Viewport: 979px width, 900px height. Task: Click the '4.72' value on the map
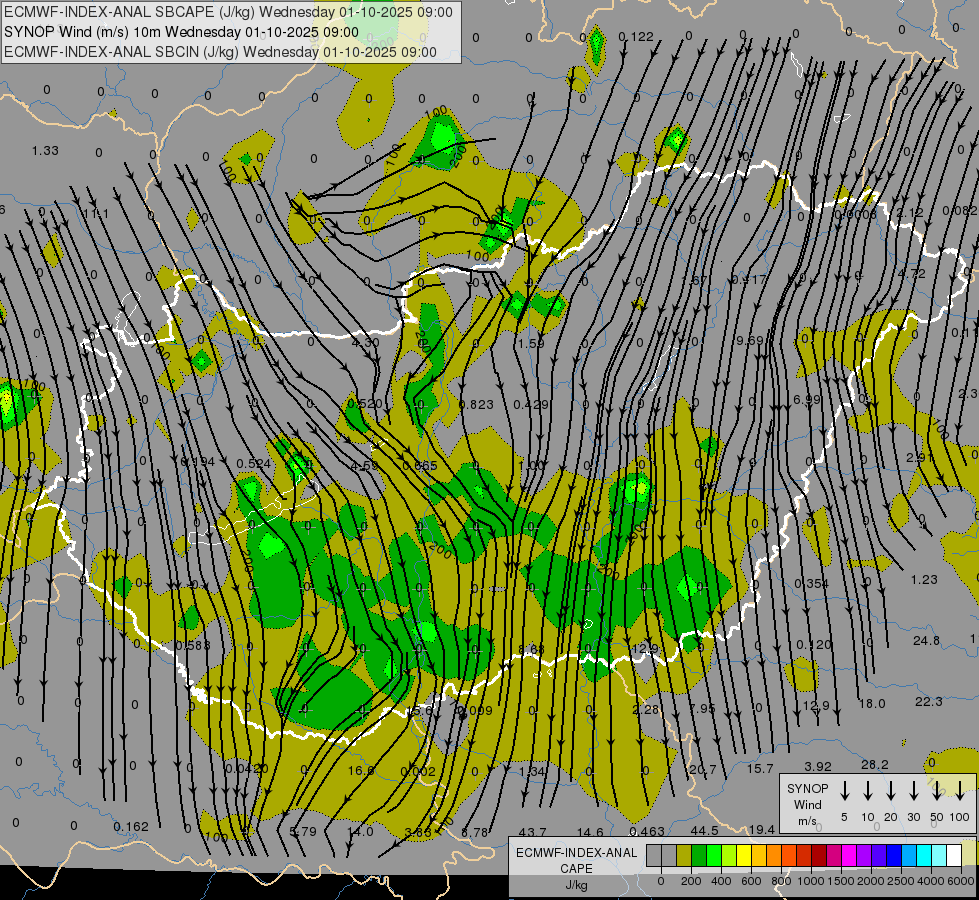pyautogui.click(x=912, y=274)
